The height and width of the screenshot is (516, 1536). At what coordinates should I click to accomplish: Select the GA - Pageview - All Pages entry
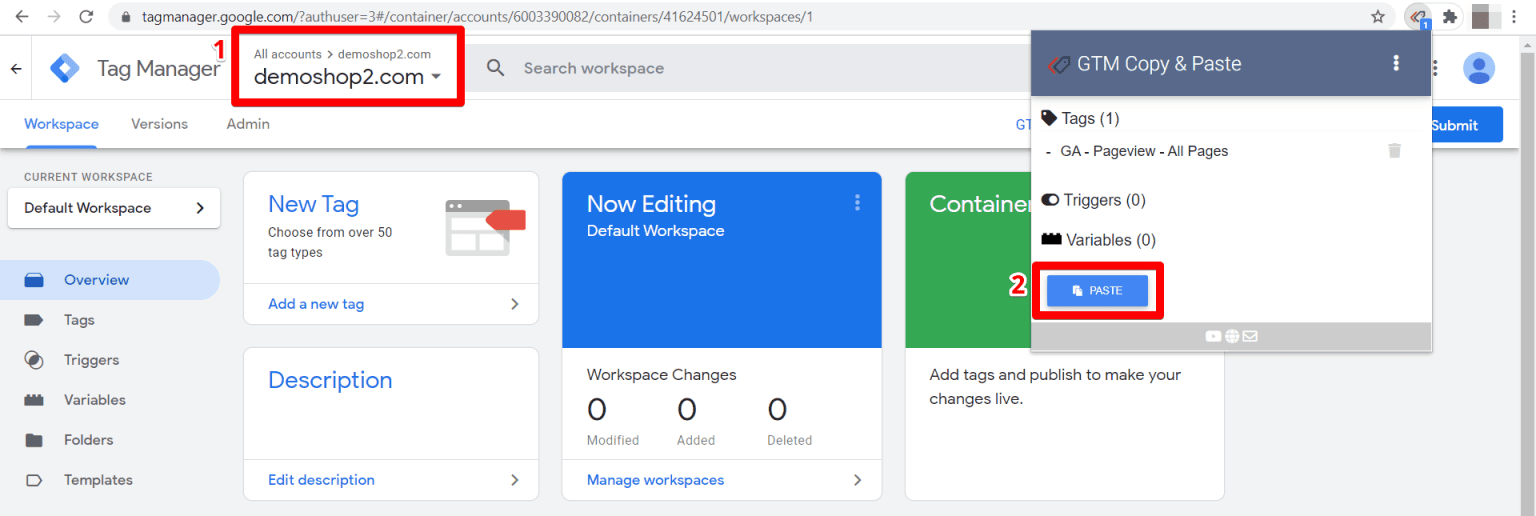(x=1144, y=151)
